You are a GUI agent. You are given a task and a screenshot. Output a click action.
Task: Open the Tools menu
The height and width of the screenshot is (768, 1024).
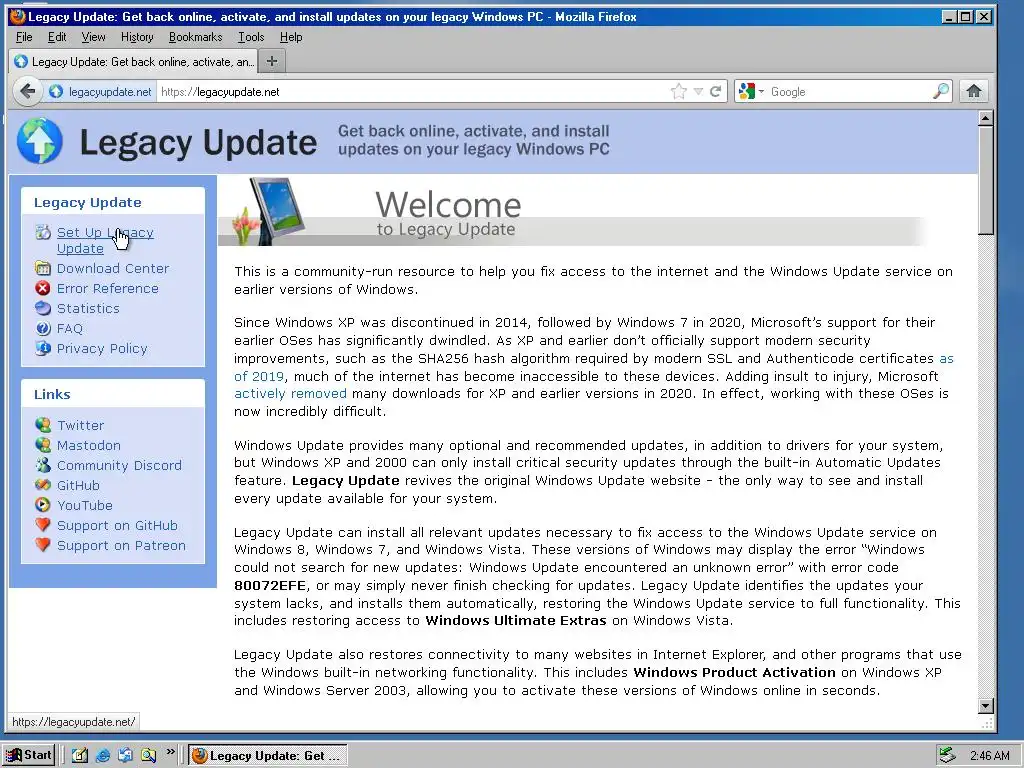click(x=251, y=37)
